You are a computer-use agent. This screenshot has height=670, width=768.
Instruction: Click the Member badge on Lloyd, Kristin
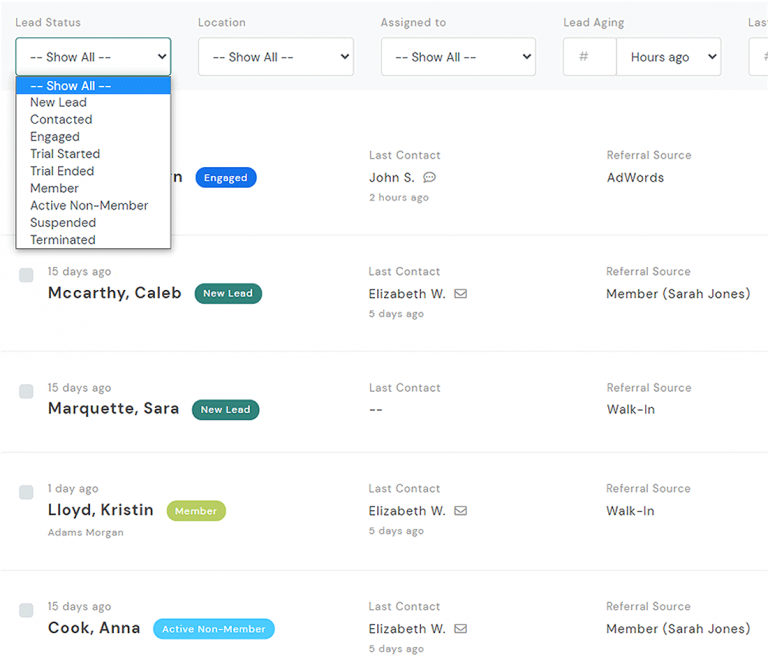point(196,511)
